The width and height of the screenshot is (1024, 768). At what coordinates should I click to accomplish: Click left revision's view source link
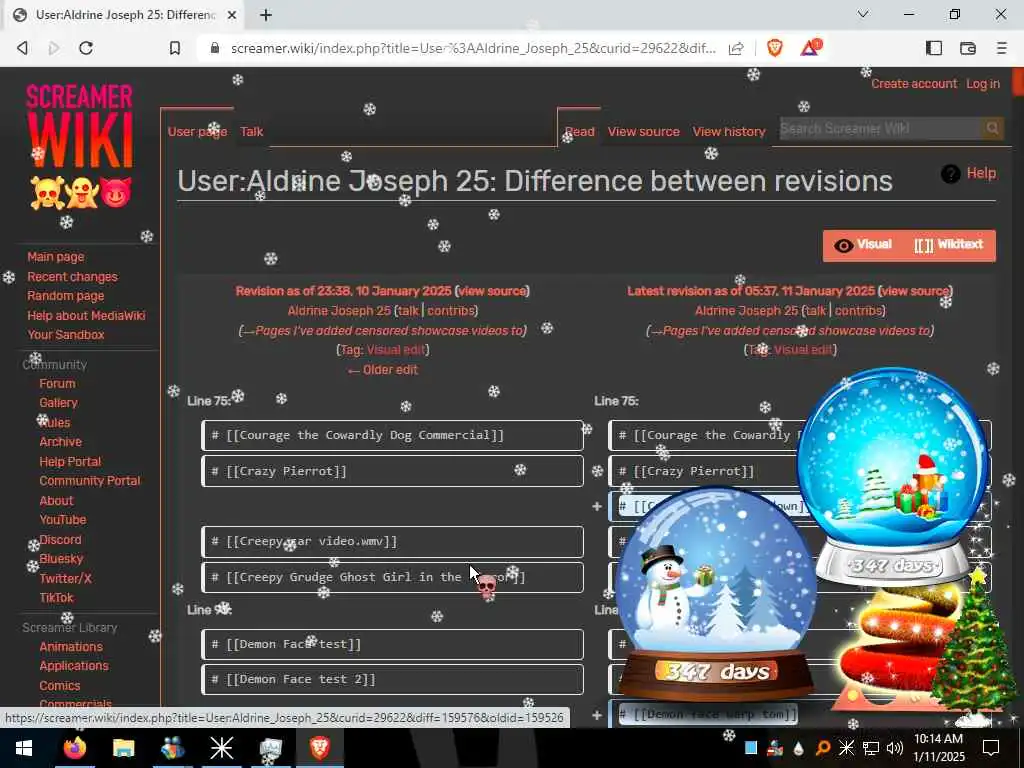(x=492, y=291)
